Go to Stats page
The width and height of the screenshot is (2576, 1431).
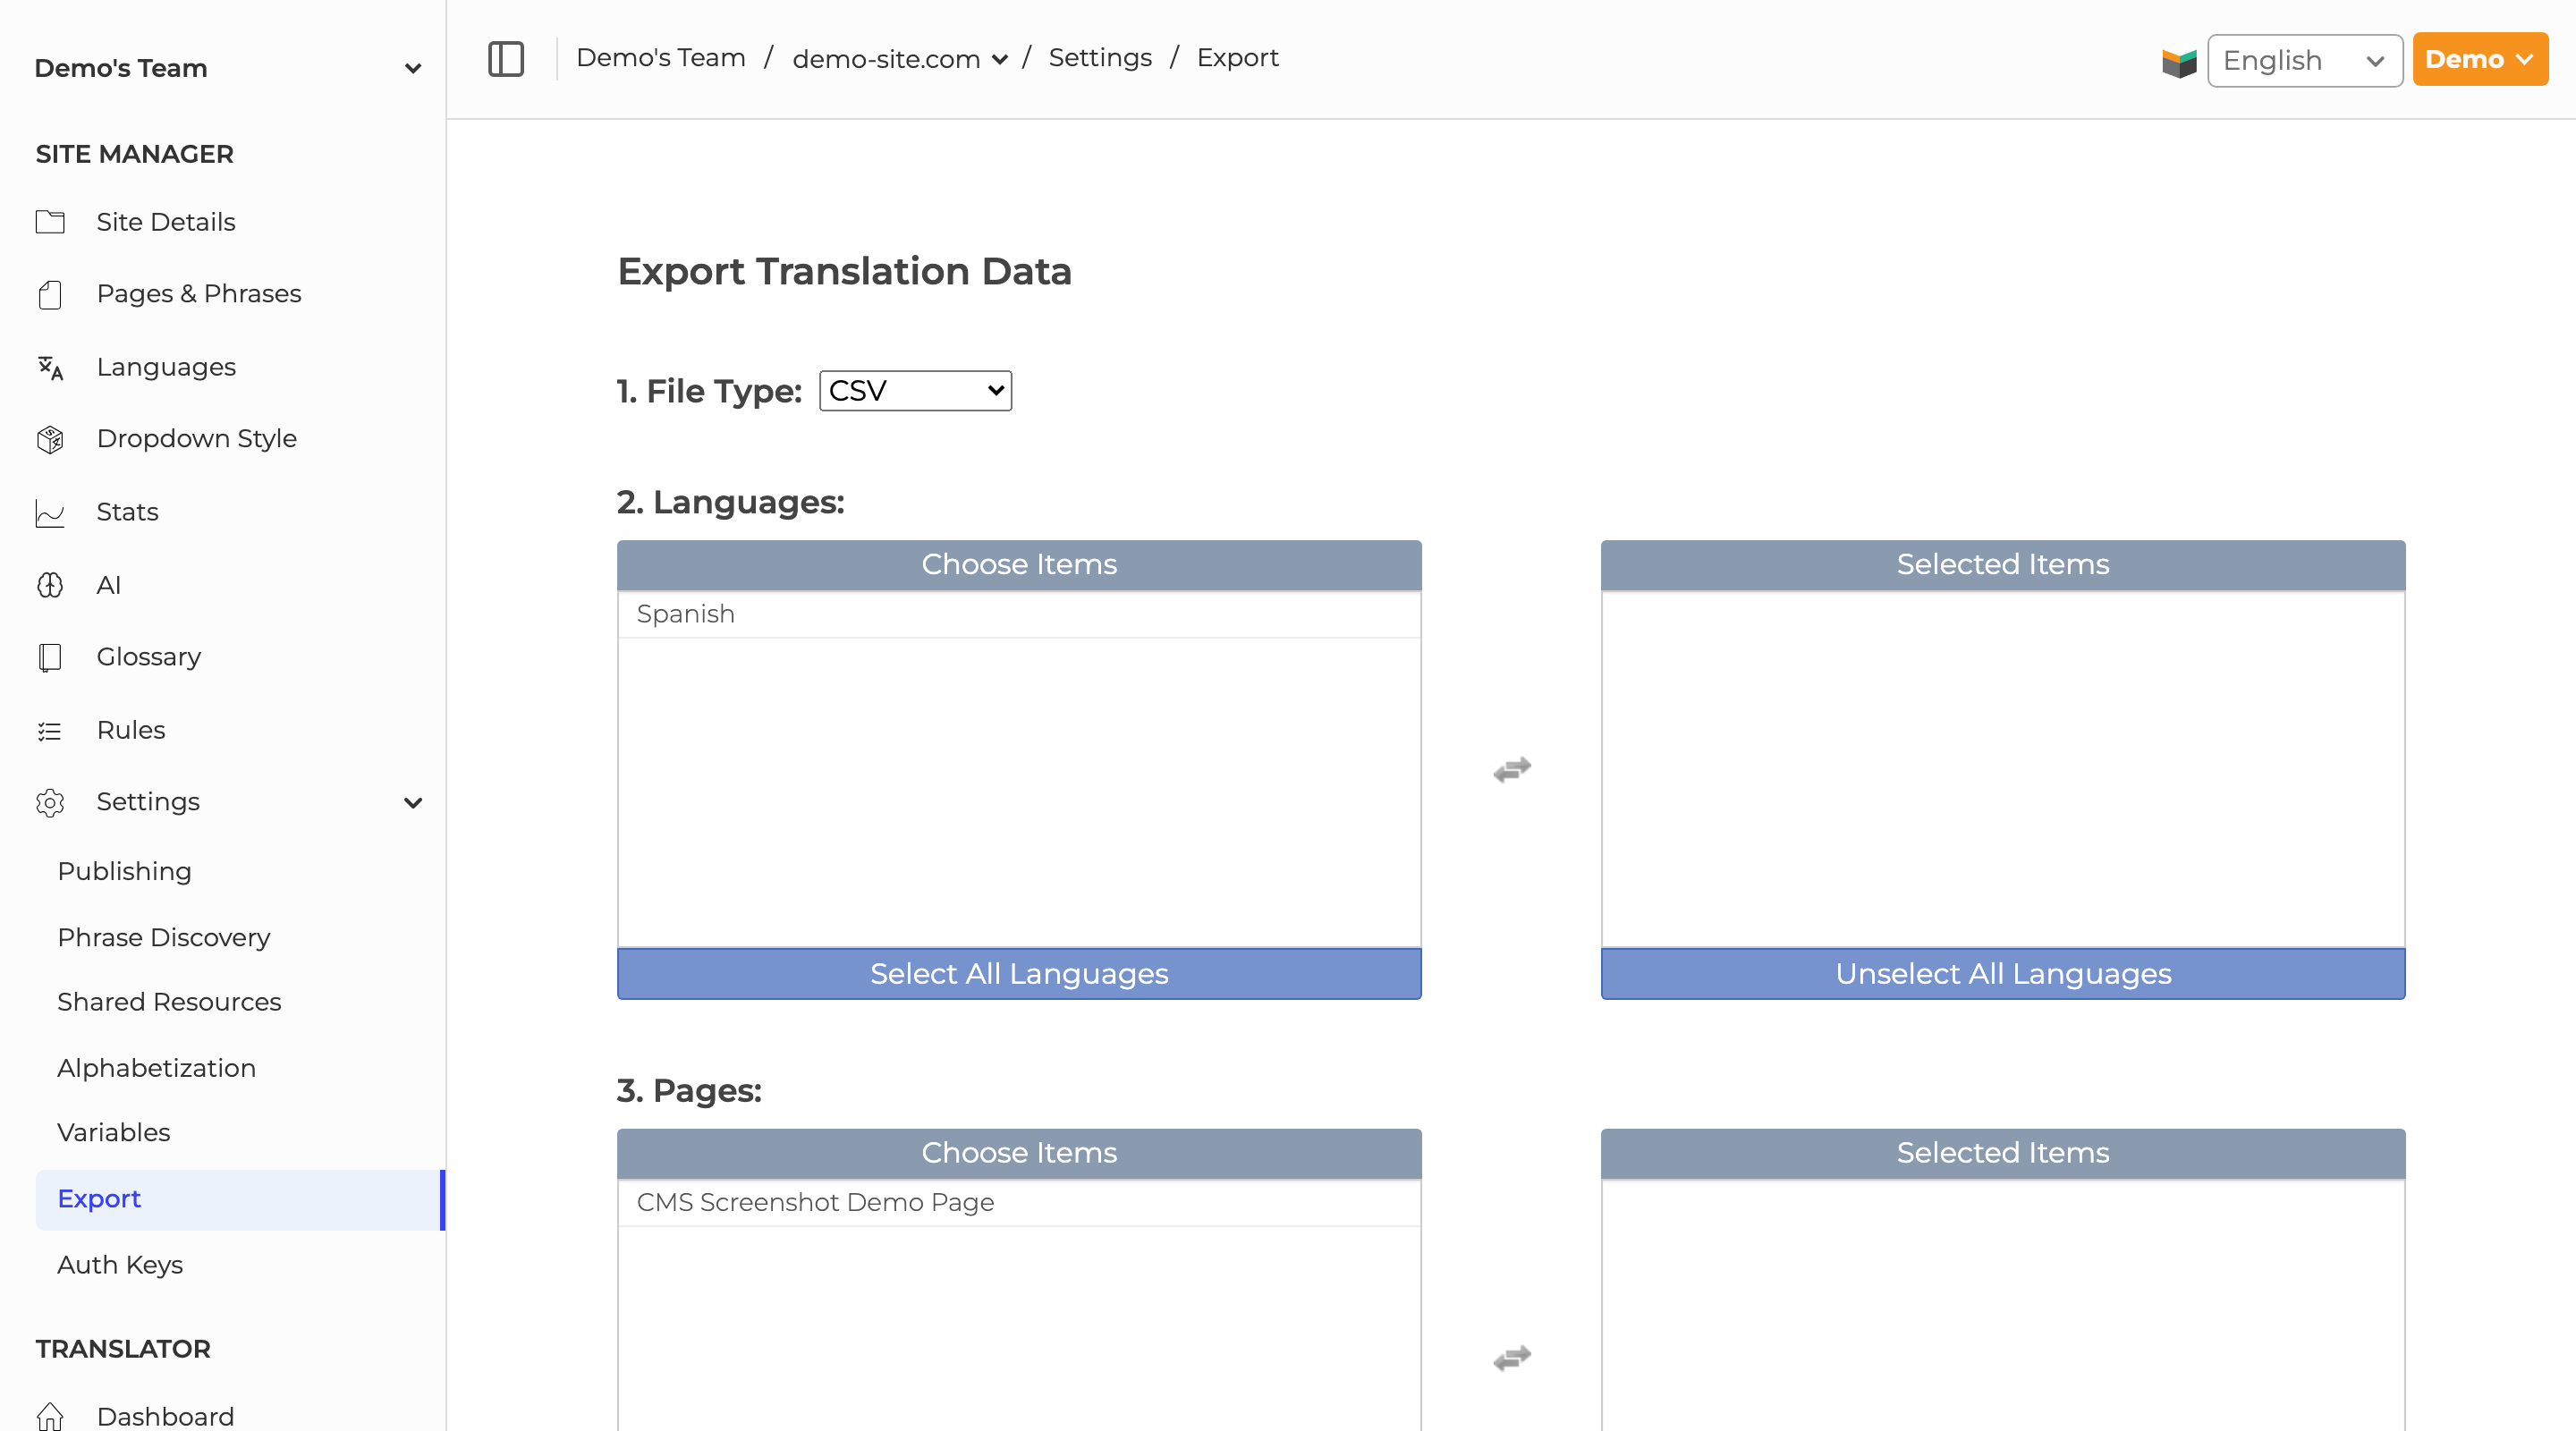click(127, 512)
